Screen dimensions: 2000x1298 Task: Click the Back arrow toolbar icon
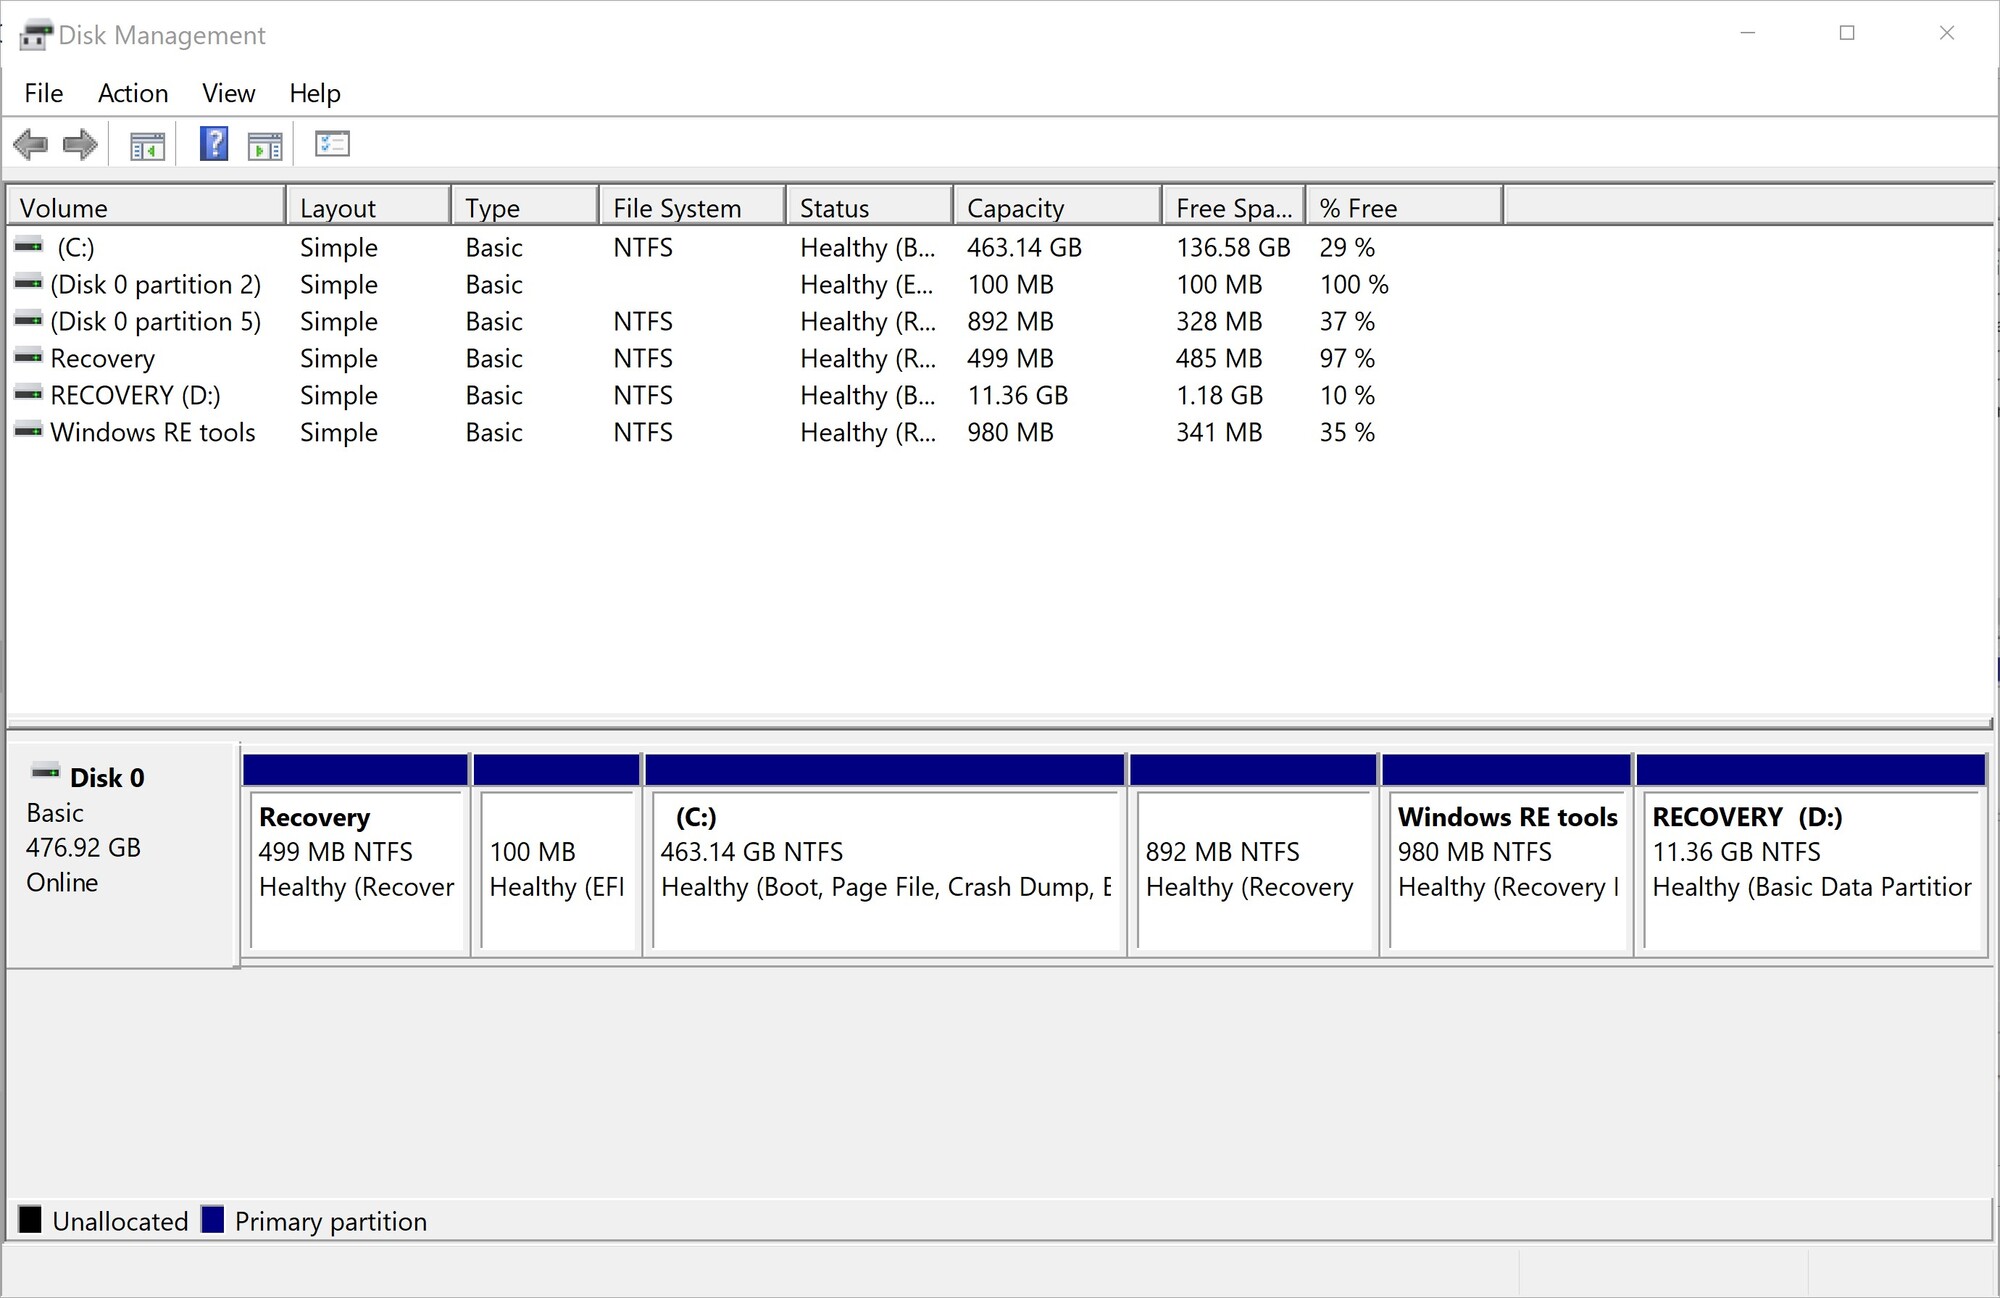click(31, 145)
